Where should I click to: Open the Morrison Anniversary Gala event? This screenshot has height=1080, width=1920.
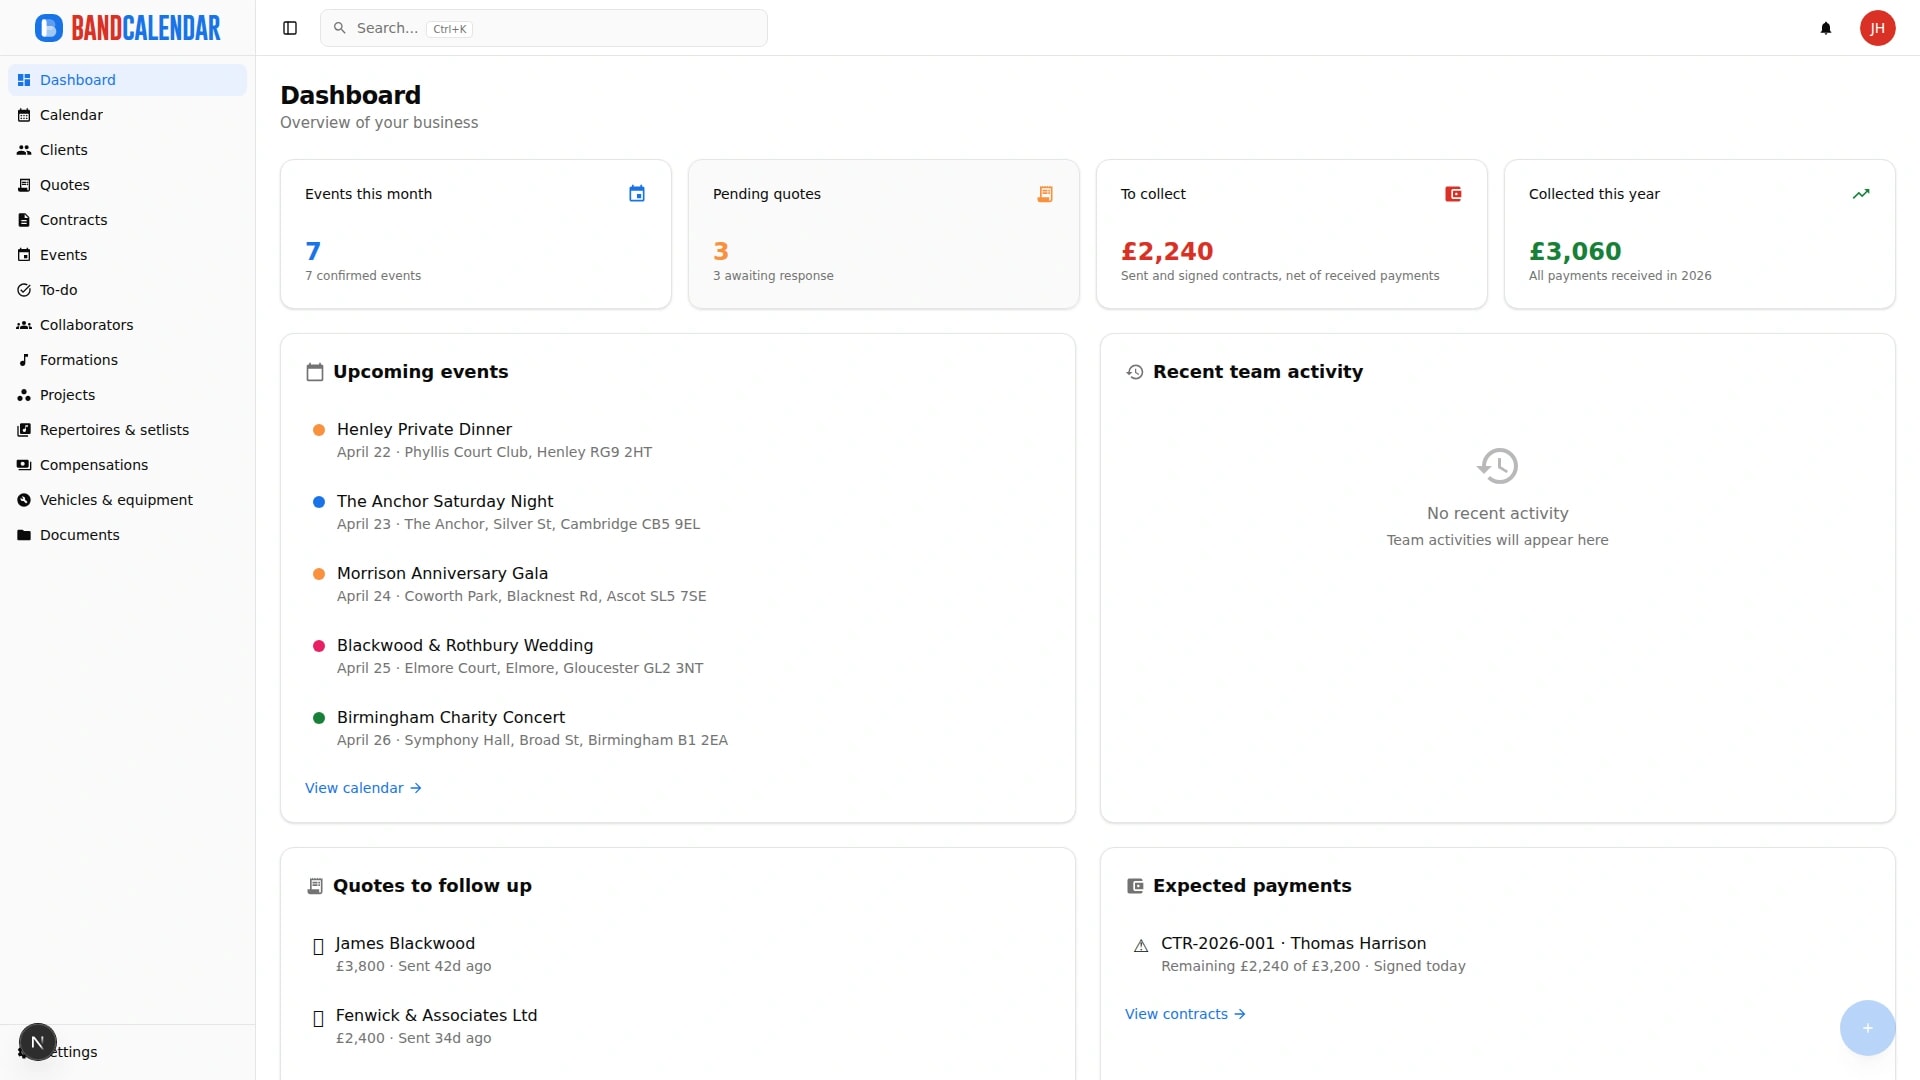pos(678,584)
